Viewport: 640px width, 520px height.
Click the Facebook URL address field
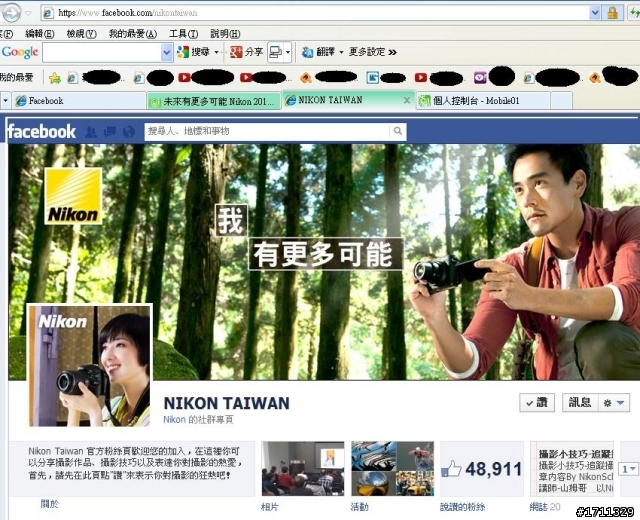click(x=316, y=13)
